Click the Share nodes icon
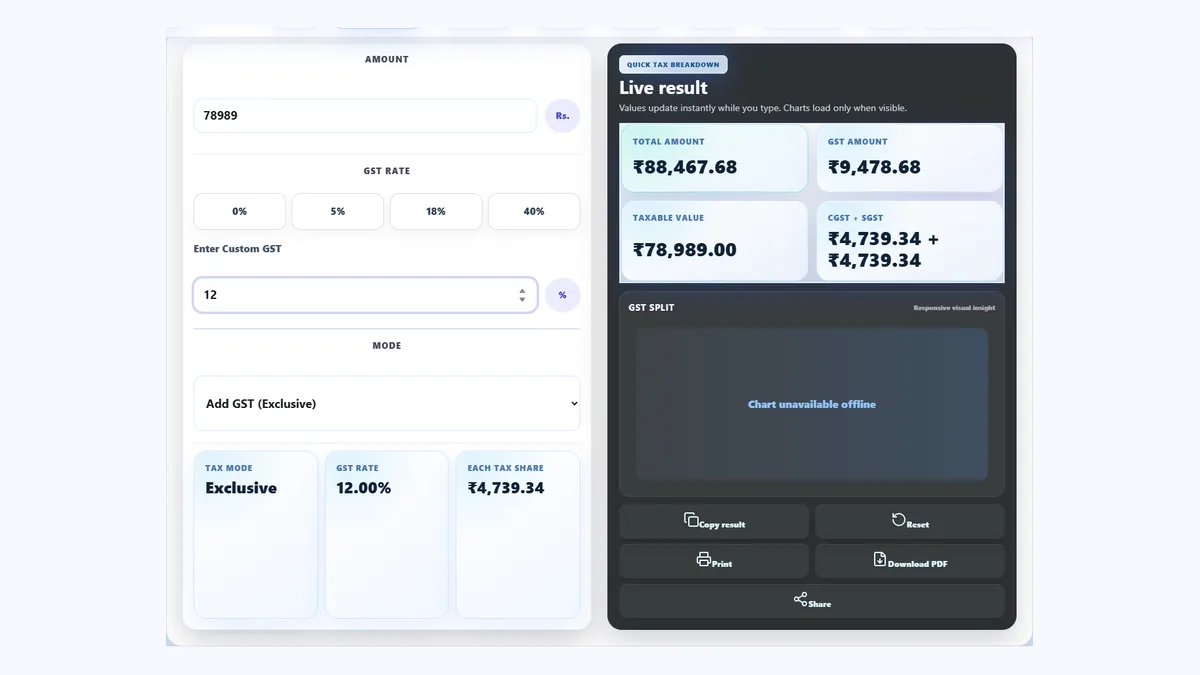This screenshot has width=1200, height=675. [801, 599]
